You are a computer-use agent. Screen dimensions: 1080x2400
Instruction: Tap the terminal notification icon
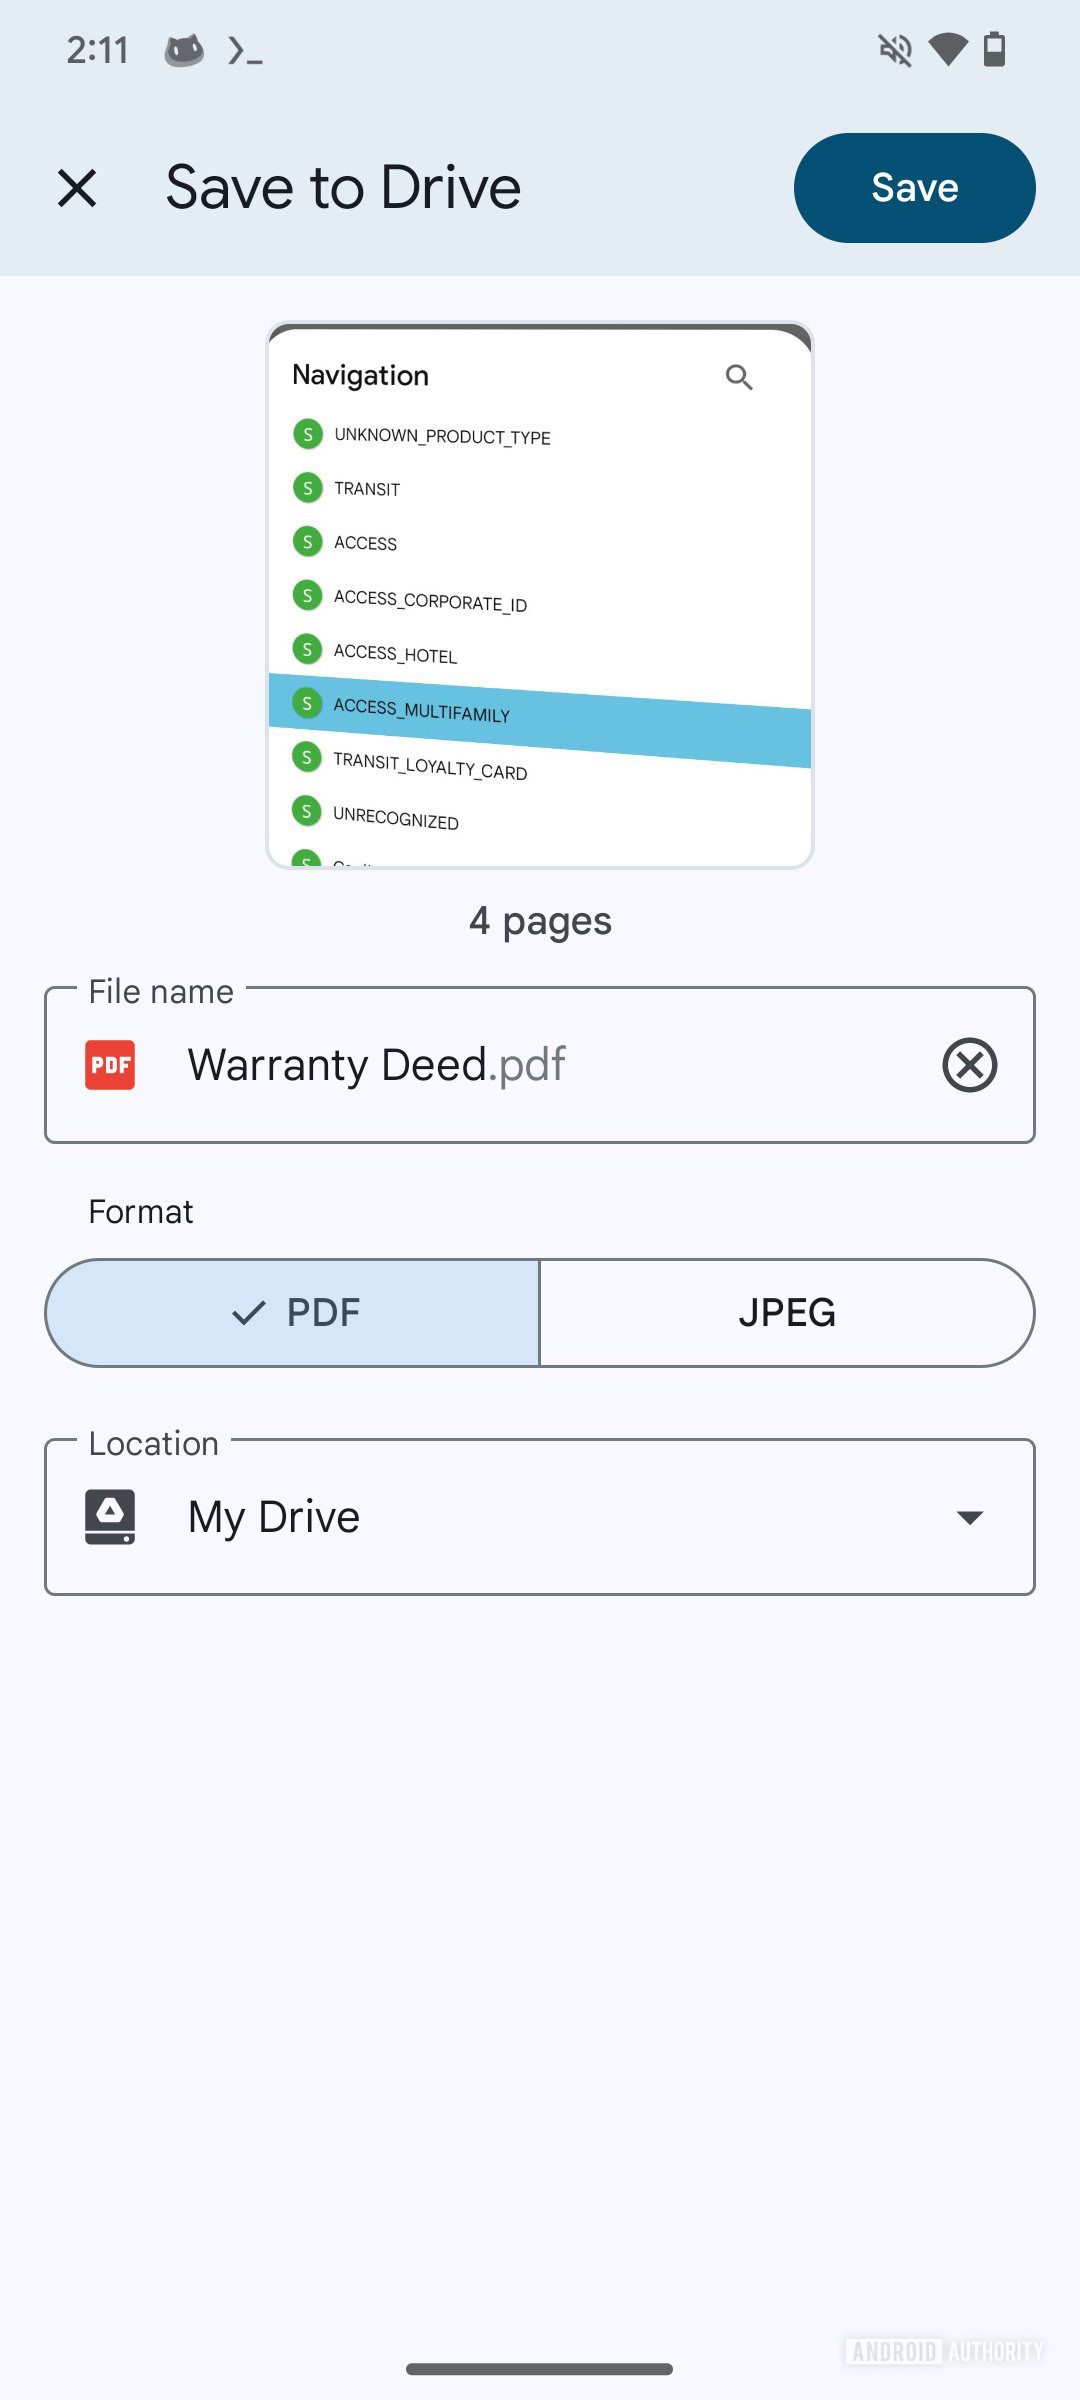click(x=245, y=50)
